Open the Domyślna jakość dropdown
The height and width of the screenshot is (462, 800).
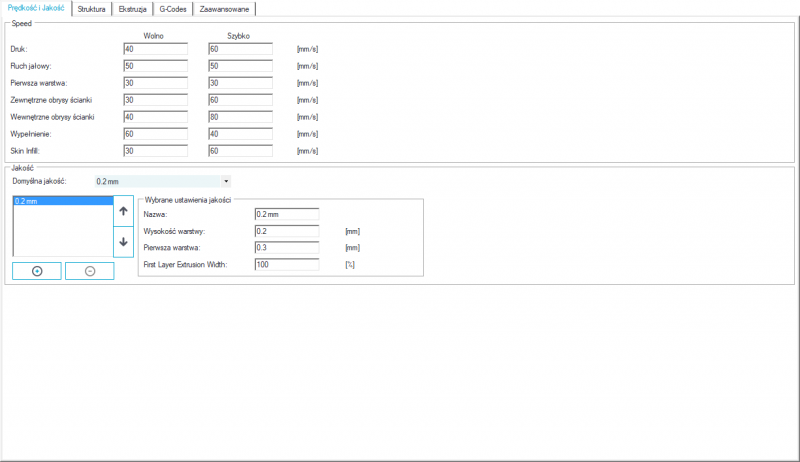coord(161,181)
